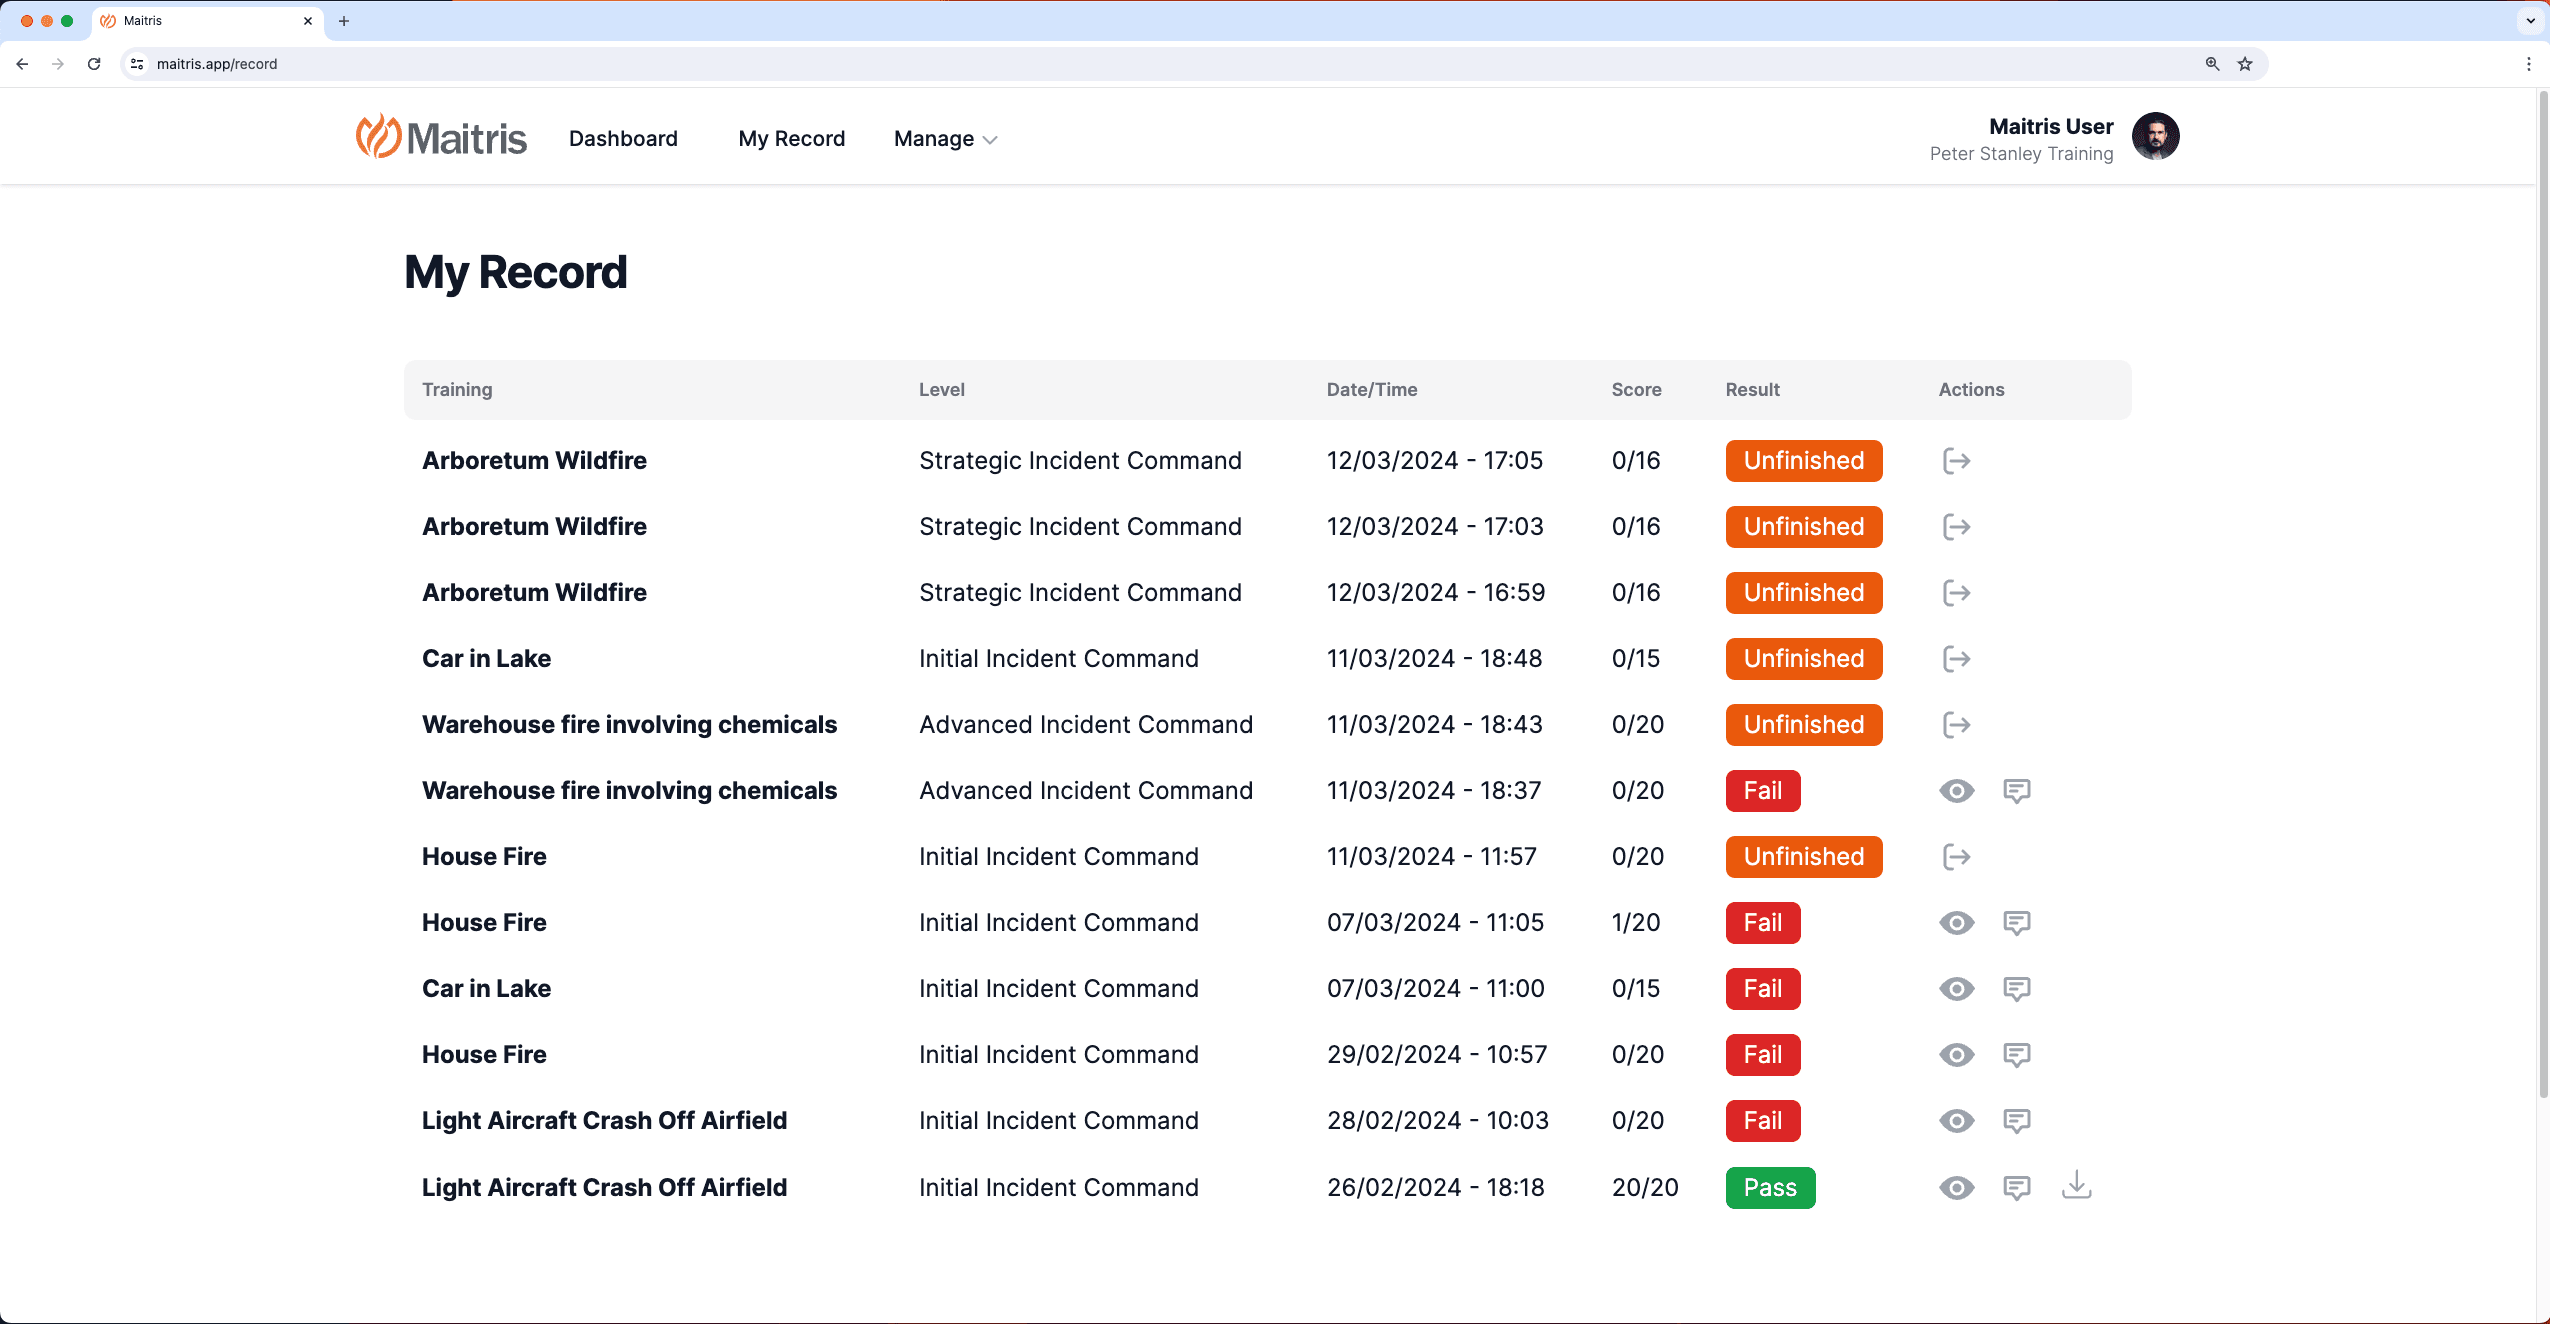This screenshot has height=1324, width=2550.
Task: Click resume icon for unfinished House Fire 11:57
Action: pos(1956,857)
